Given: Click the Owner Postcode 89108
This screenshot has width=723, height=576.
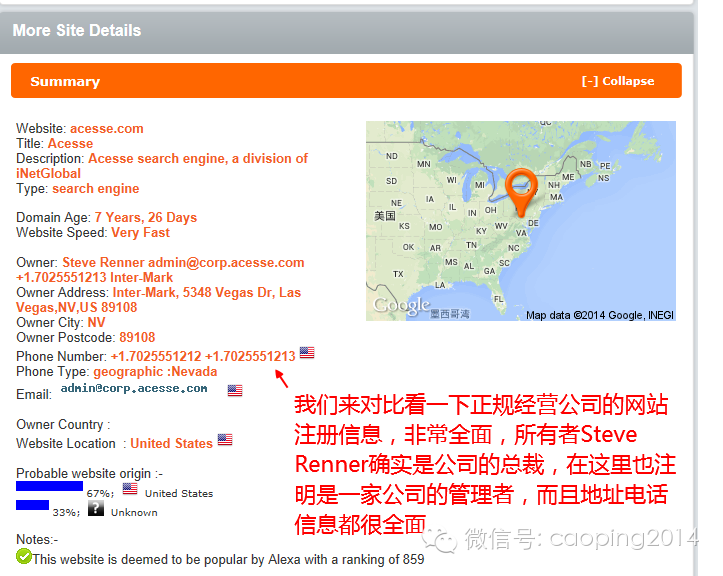Looking at the screenshot, I should pos(137,338).
